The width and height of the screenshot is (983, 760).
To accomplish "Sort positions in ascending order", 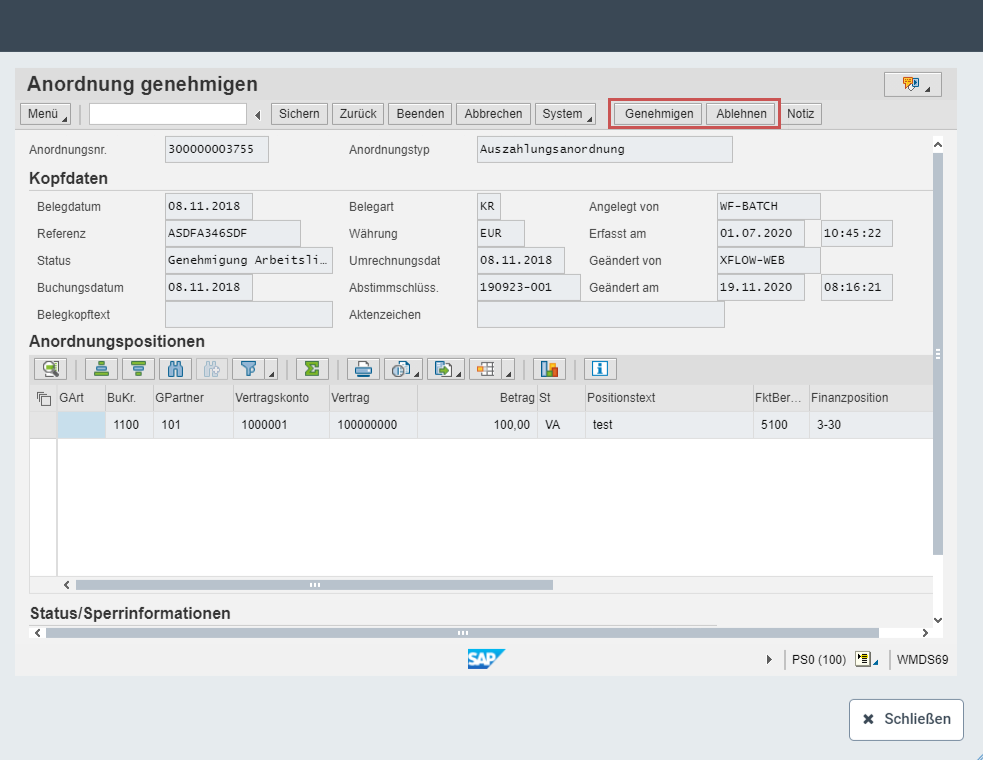I will pos(102,368).
